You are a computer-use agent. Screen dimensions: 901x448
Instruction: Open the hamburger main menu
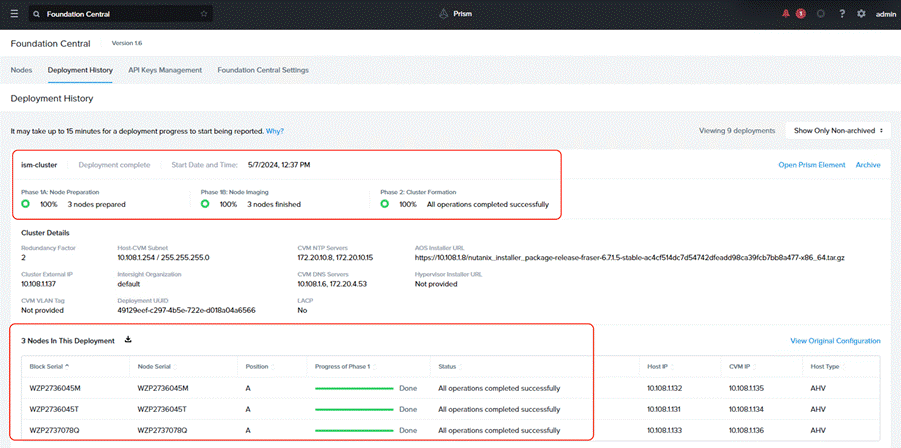pos(14,14)
